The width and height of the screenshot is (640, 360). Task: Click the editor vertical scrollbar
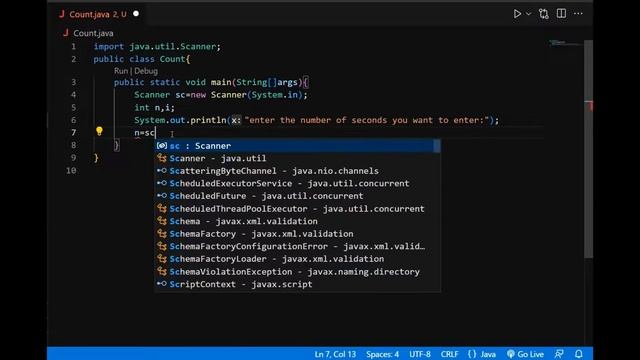[x=588, y=149]
